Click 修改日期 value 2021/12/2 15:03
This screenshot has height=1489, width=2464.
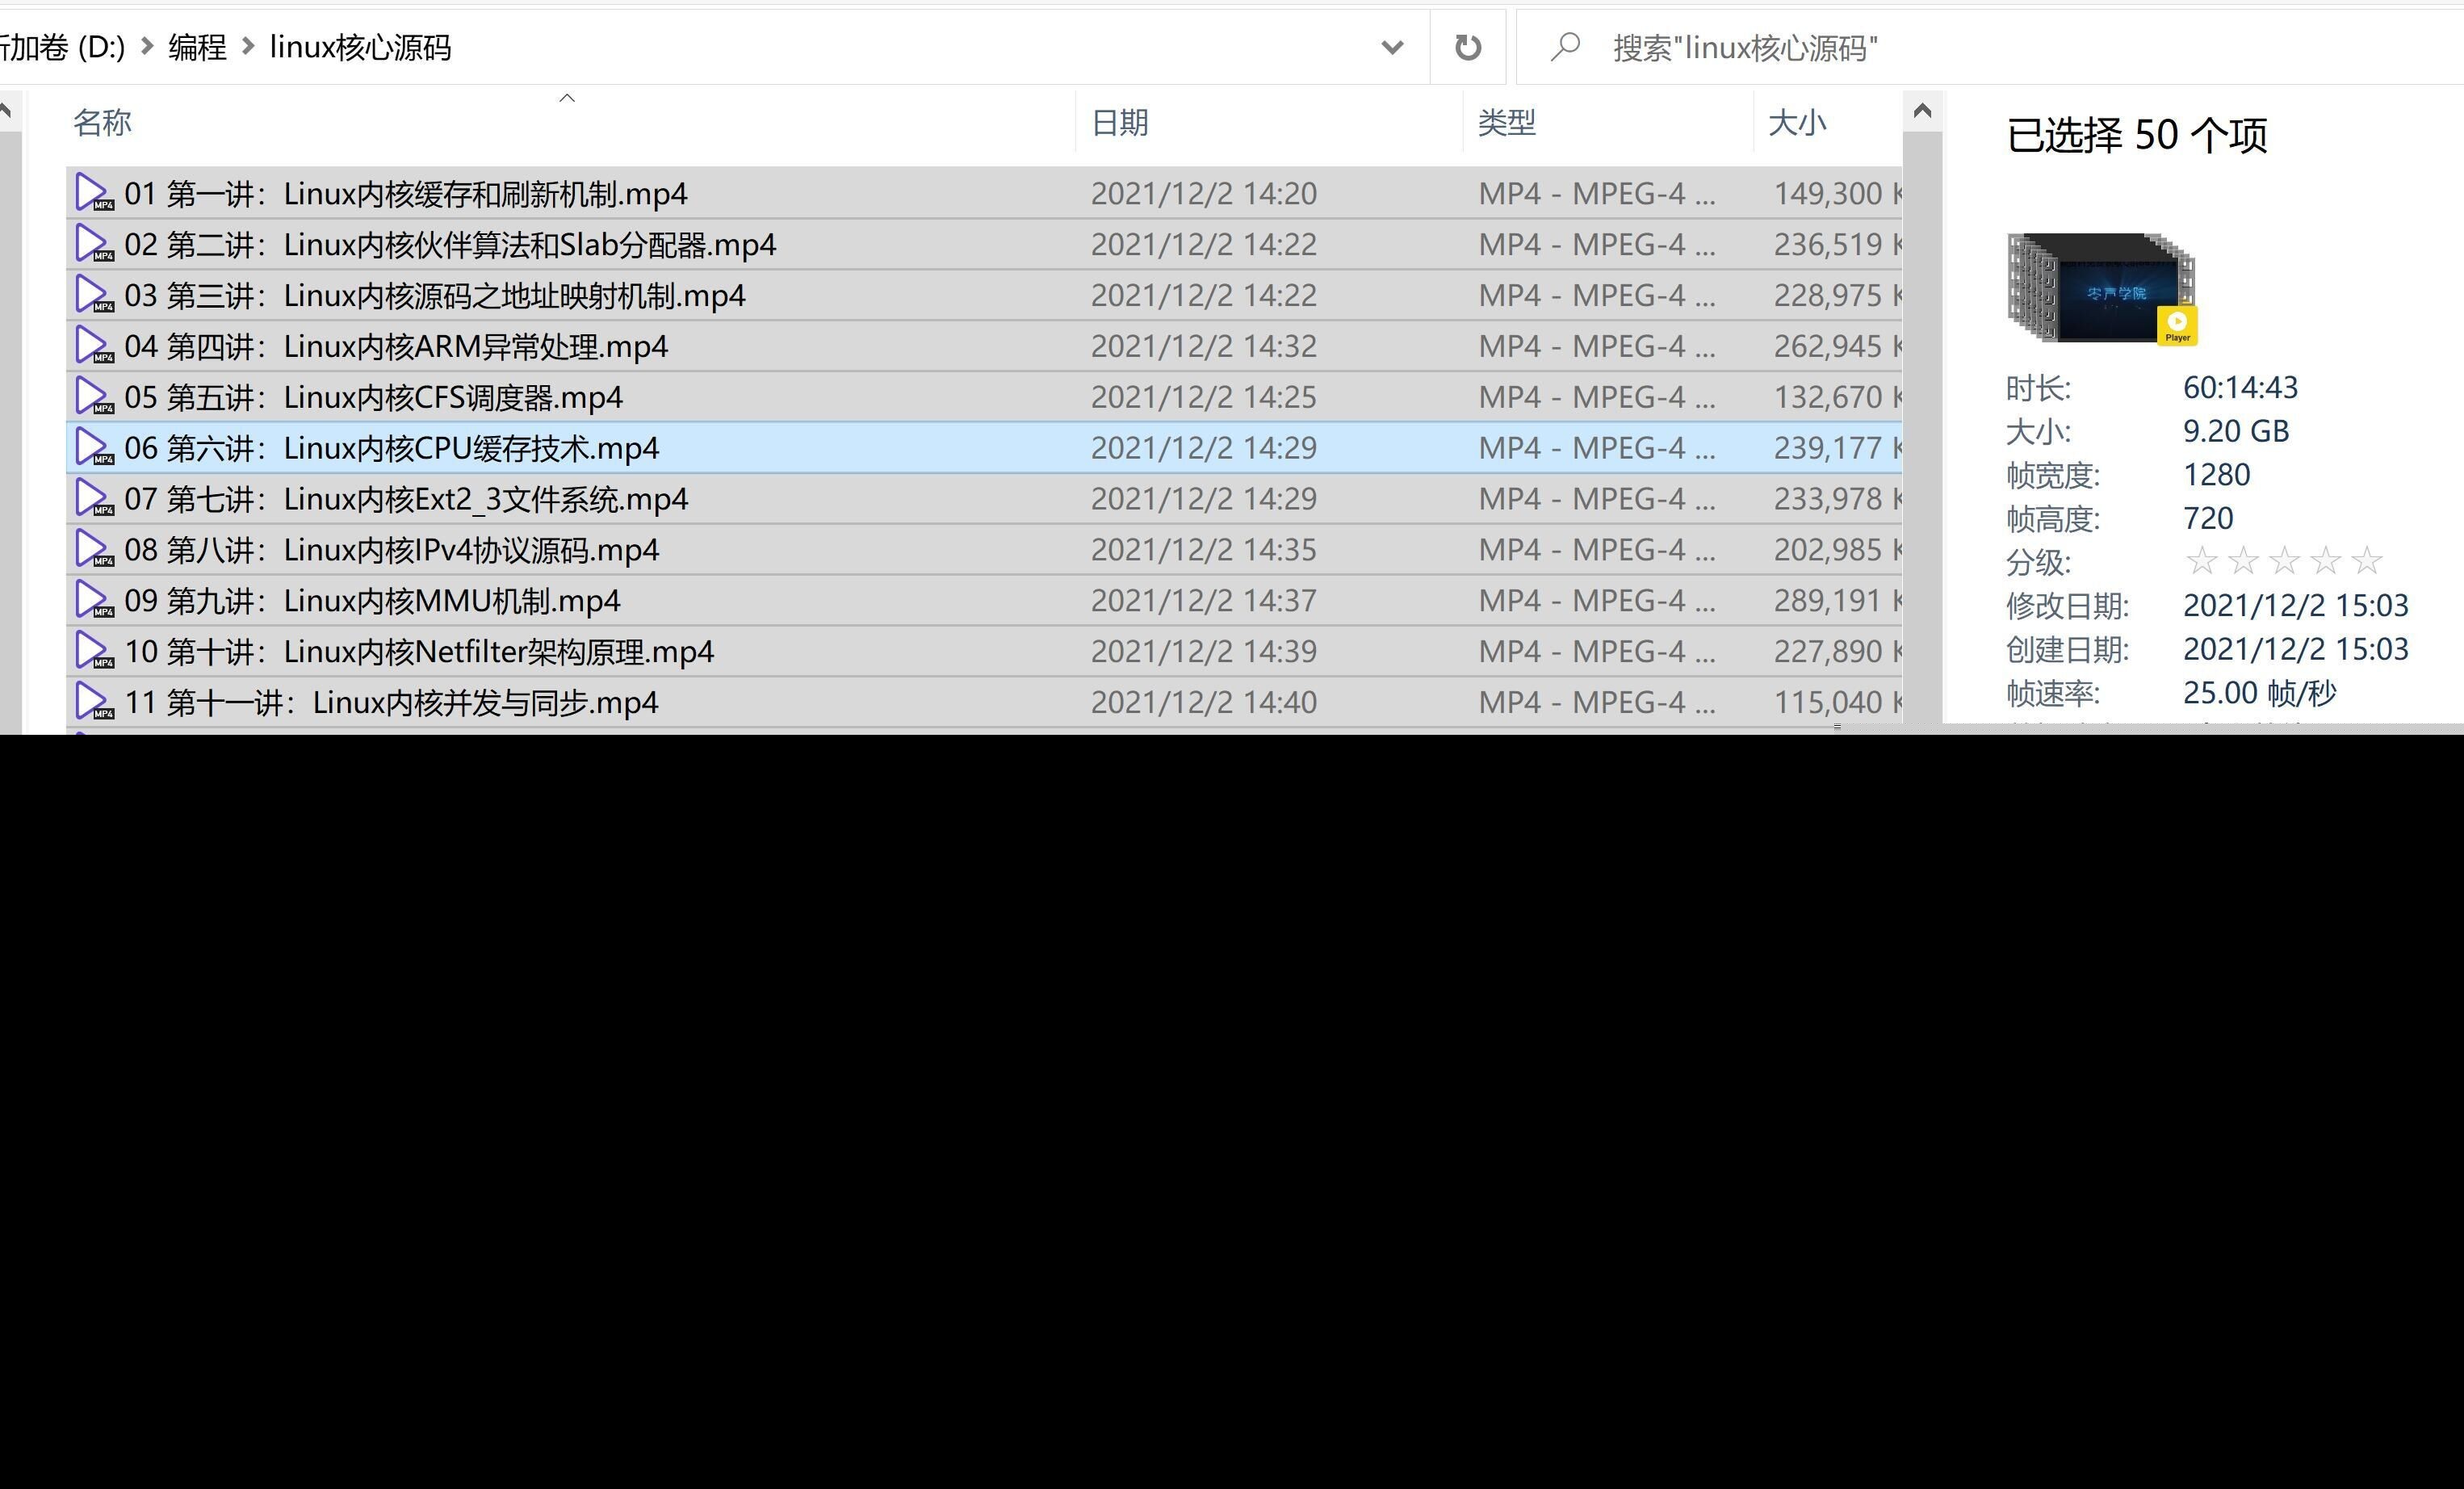tap(2295, 605)
